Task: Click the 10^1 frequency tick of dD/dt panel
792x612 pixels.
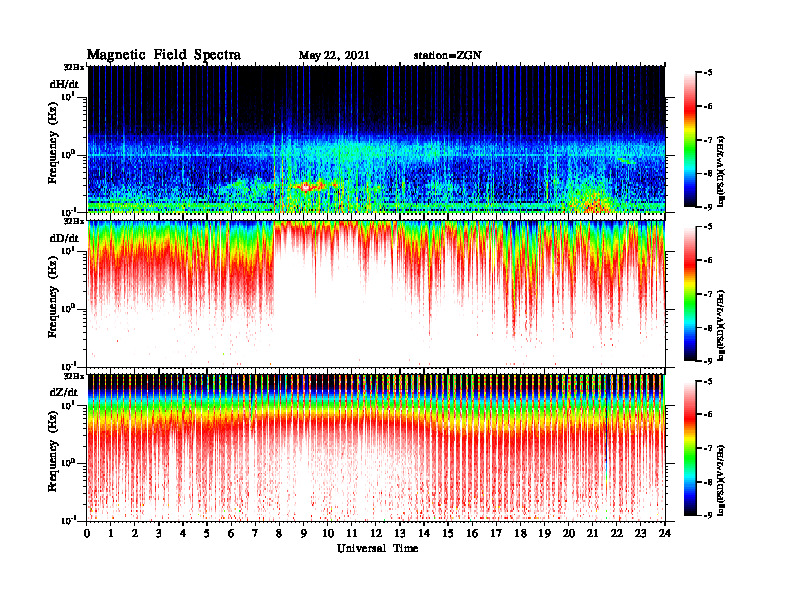Action: click(68, 250)
